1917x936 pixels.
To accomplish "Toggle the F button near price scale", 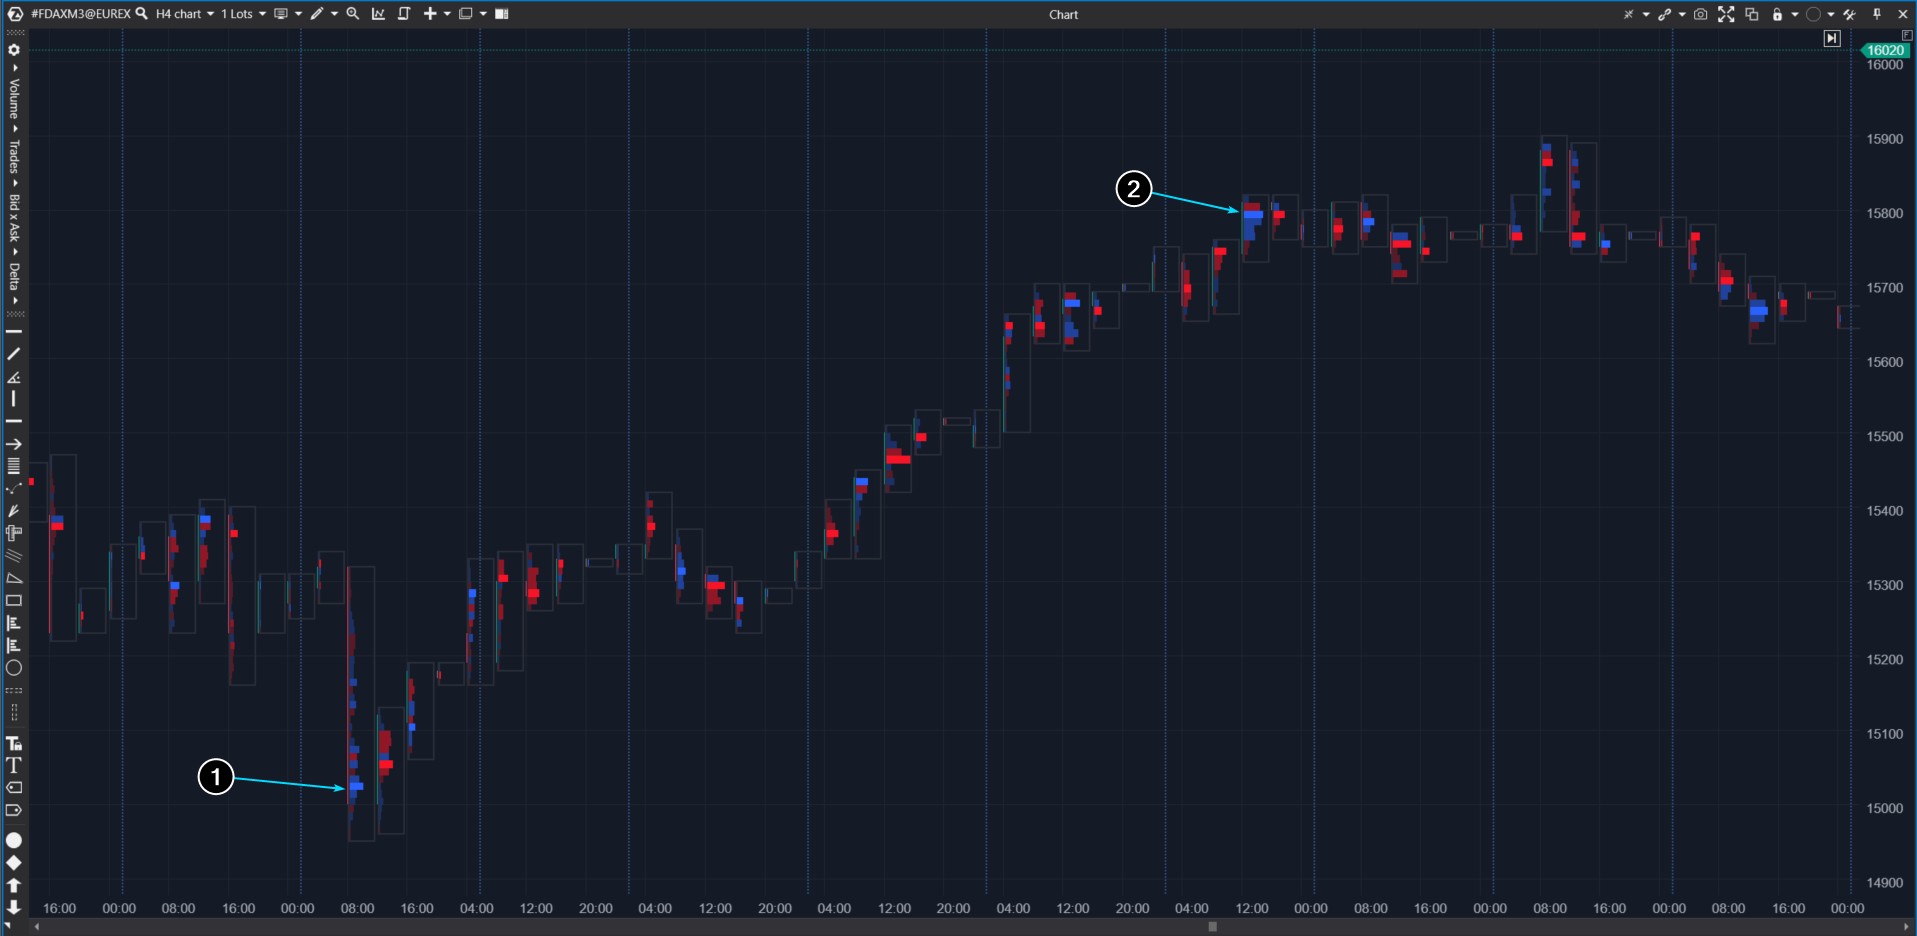I will pyautogui.click(x=1906, y=35).
